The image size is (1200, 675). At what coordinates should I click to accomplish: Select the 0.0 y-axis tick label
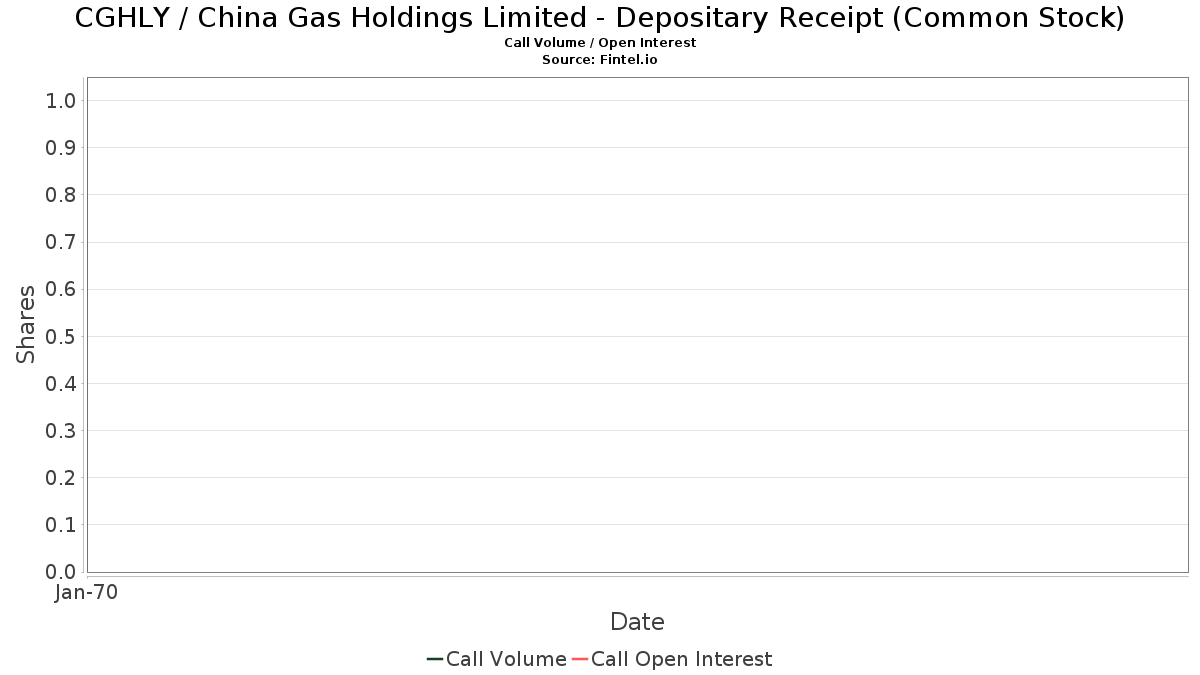(61, 572)
